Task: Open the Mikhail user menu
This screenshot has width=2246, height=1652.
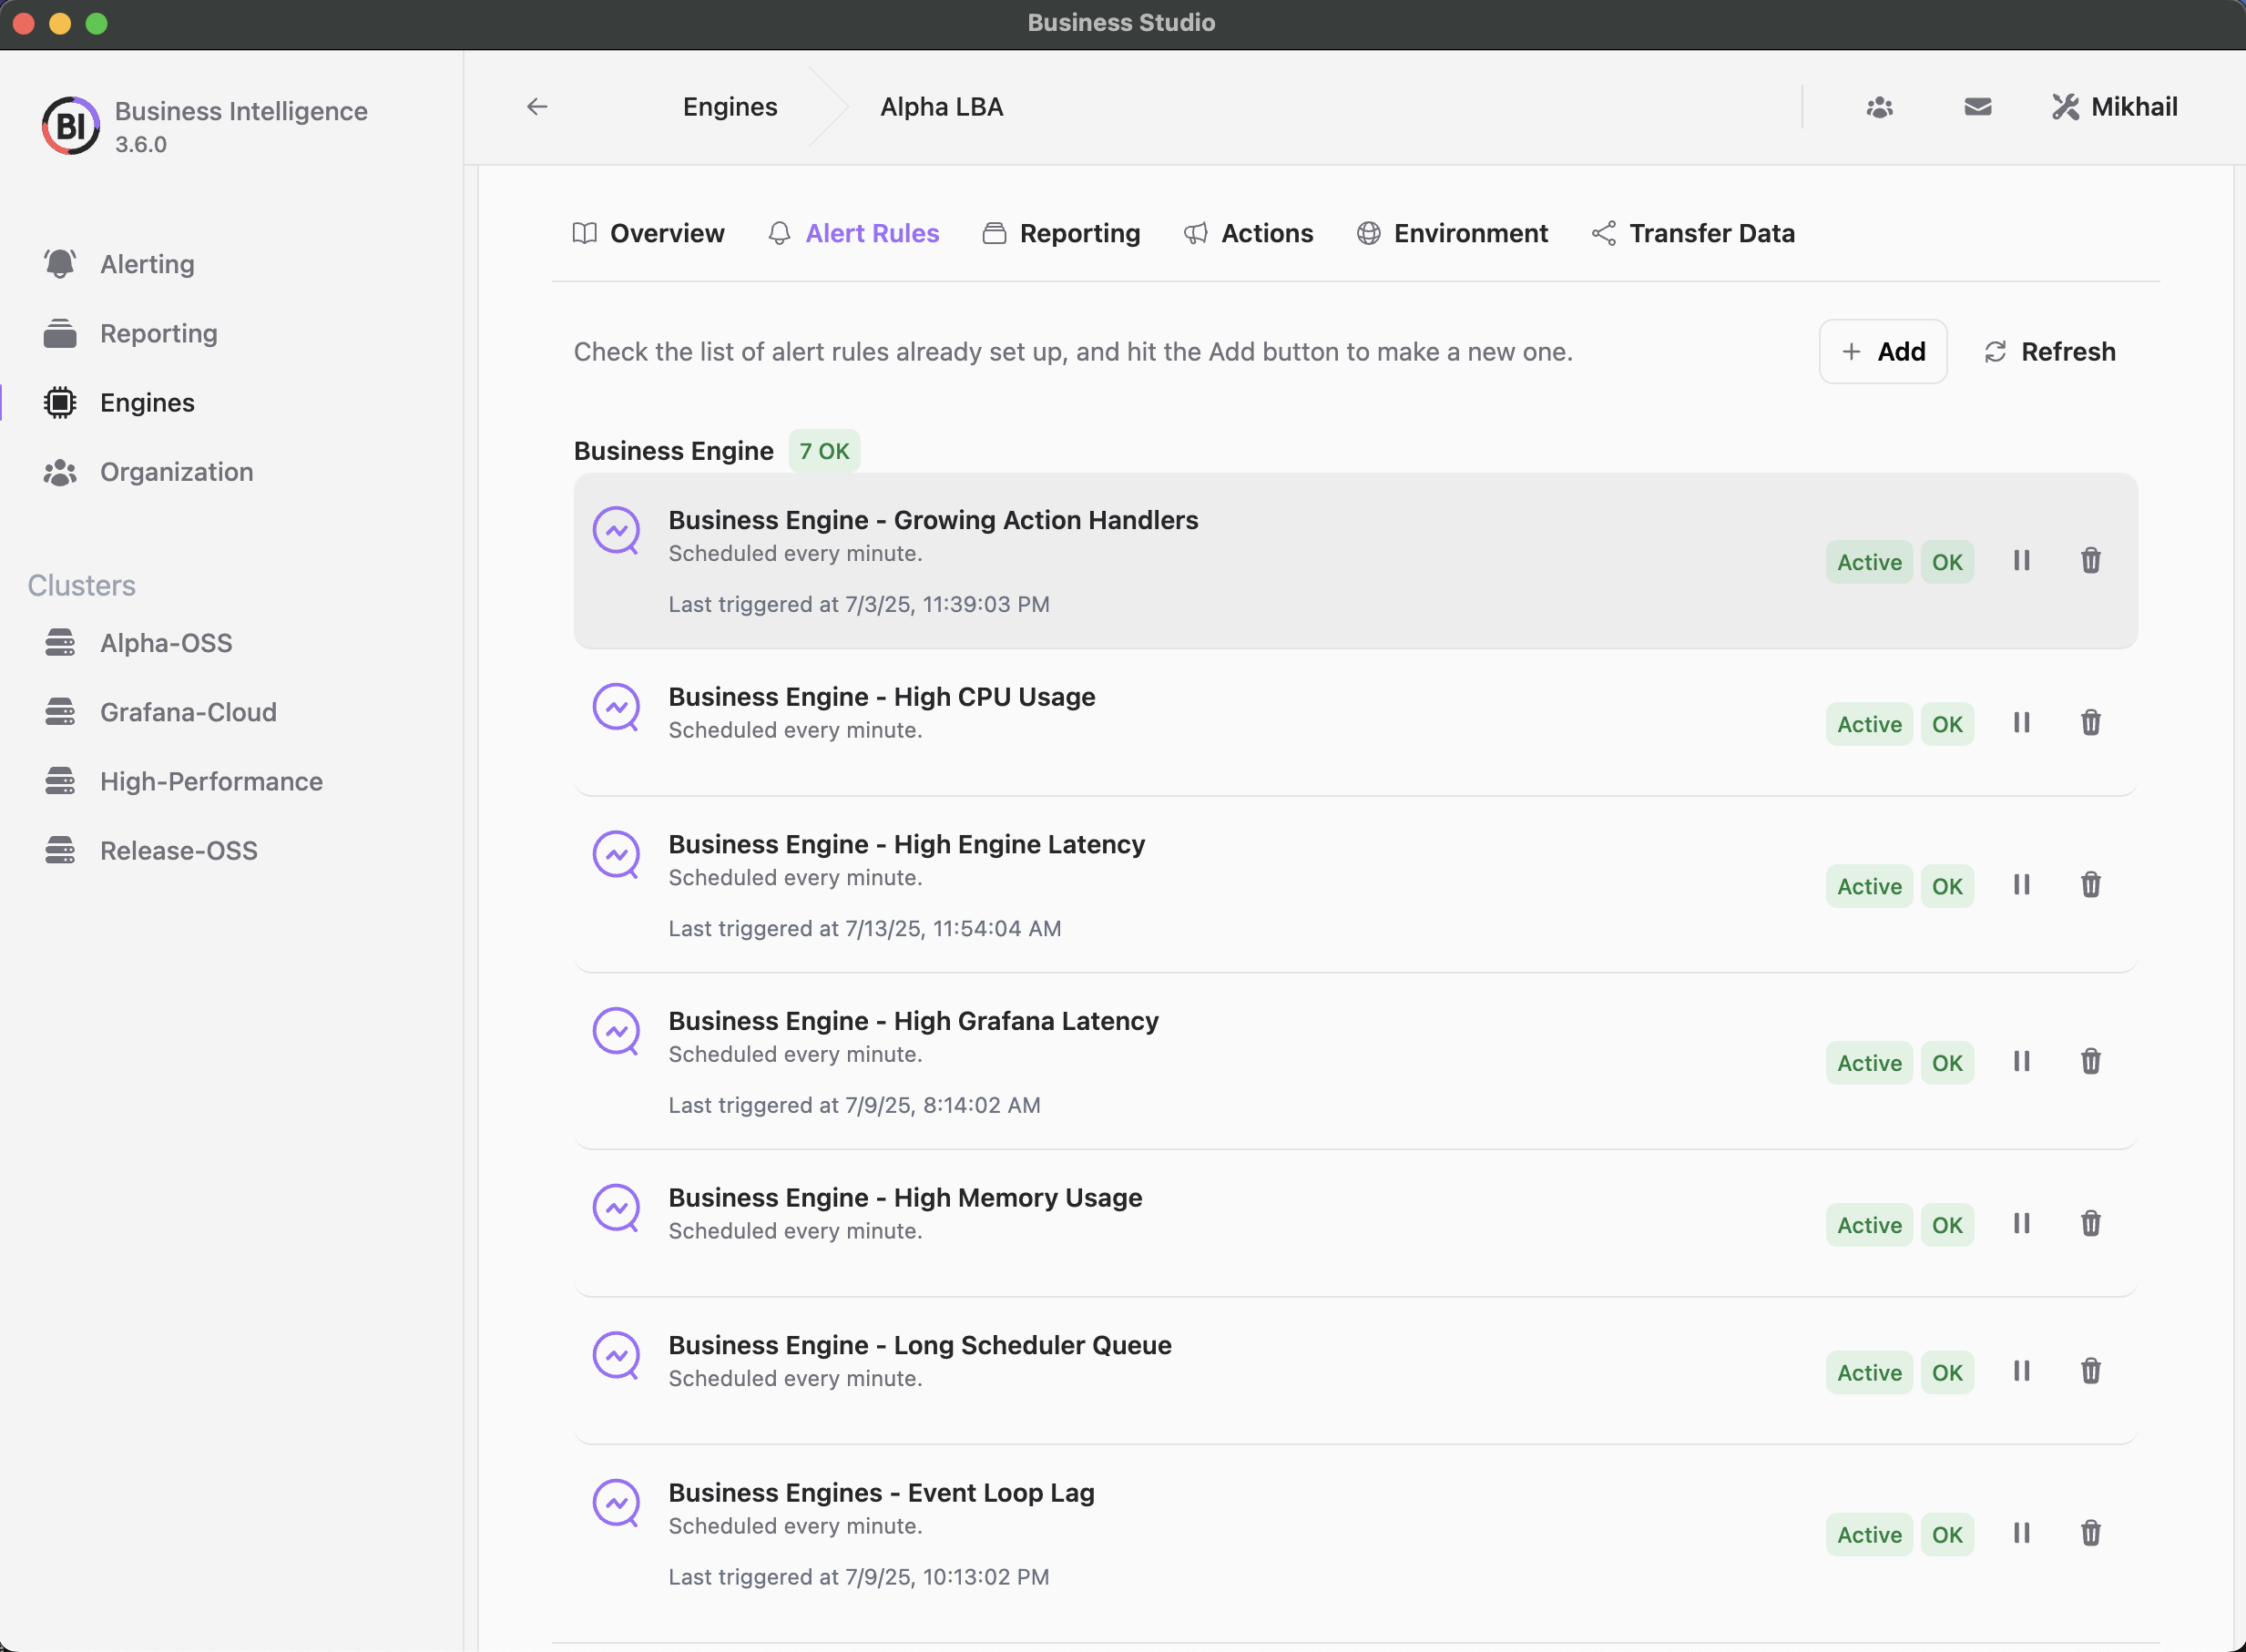Action: (2114, 107)
